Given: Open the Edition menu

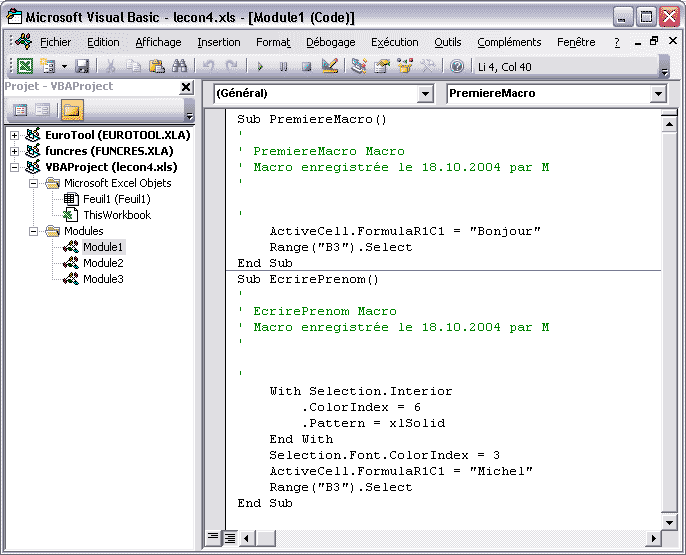Looking at the screenshot, I should [103, 42].
